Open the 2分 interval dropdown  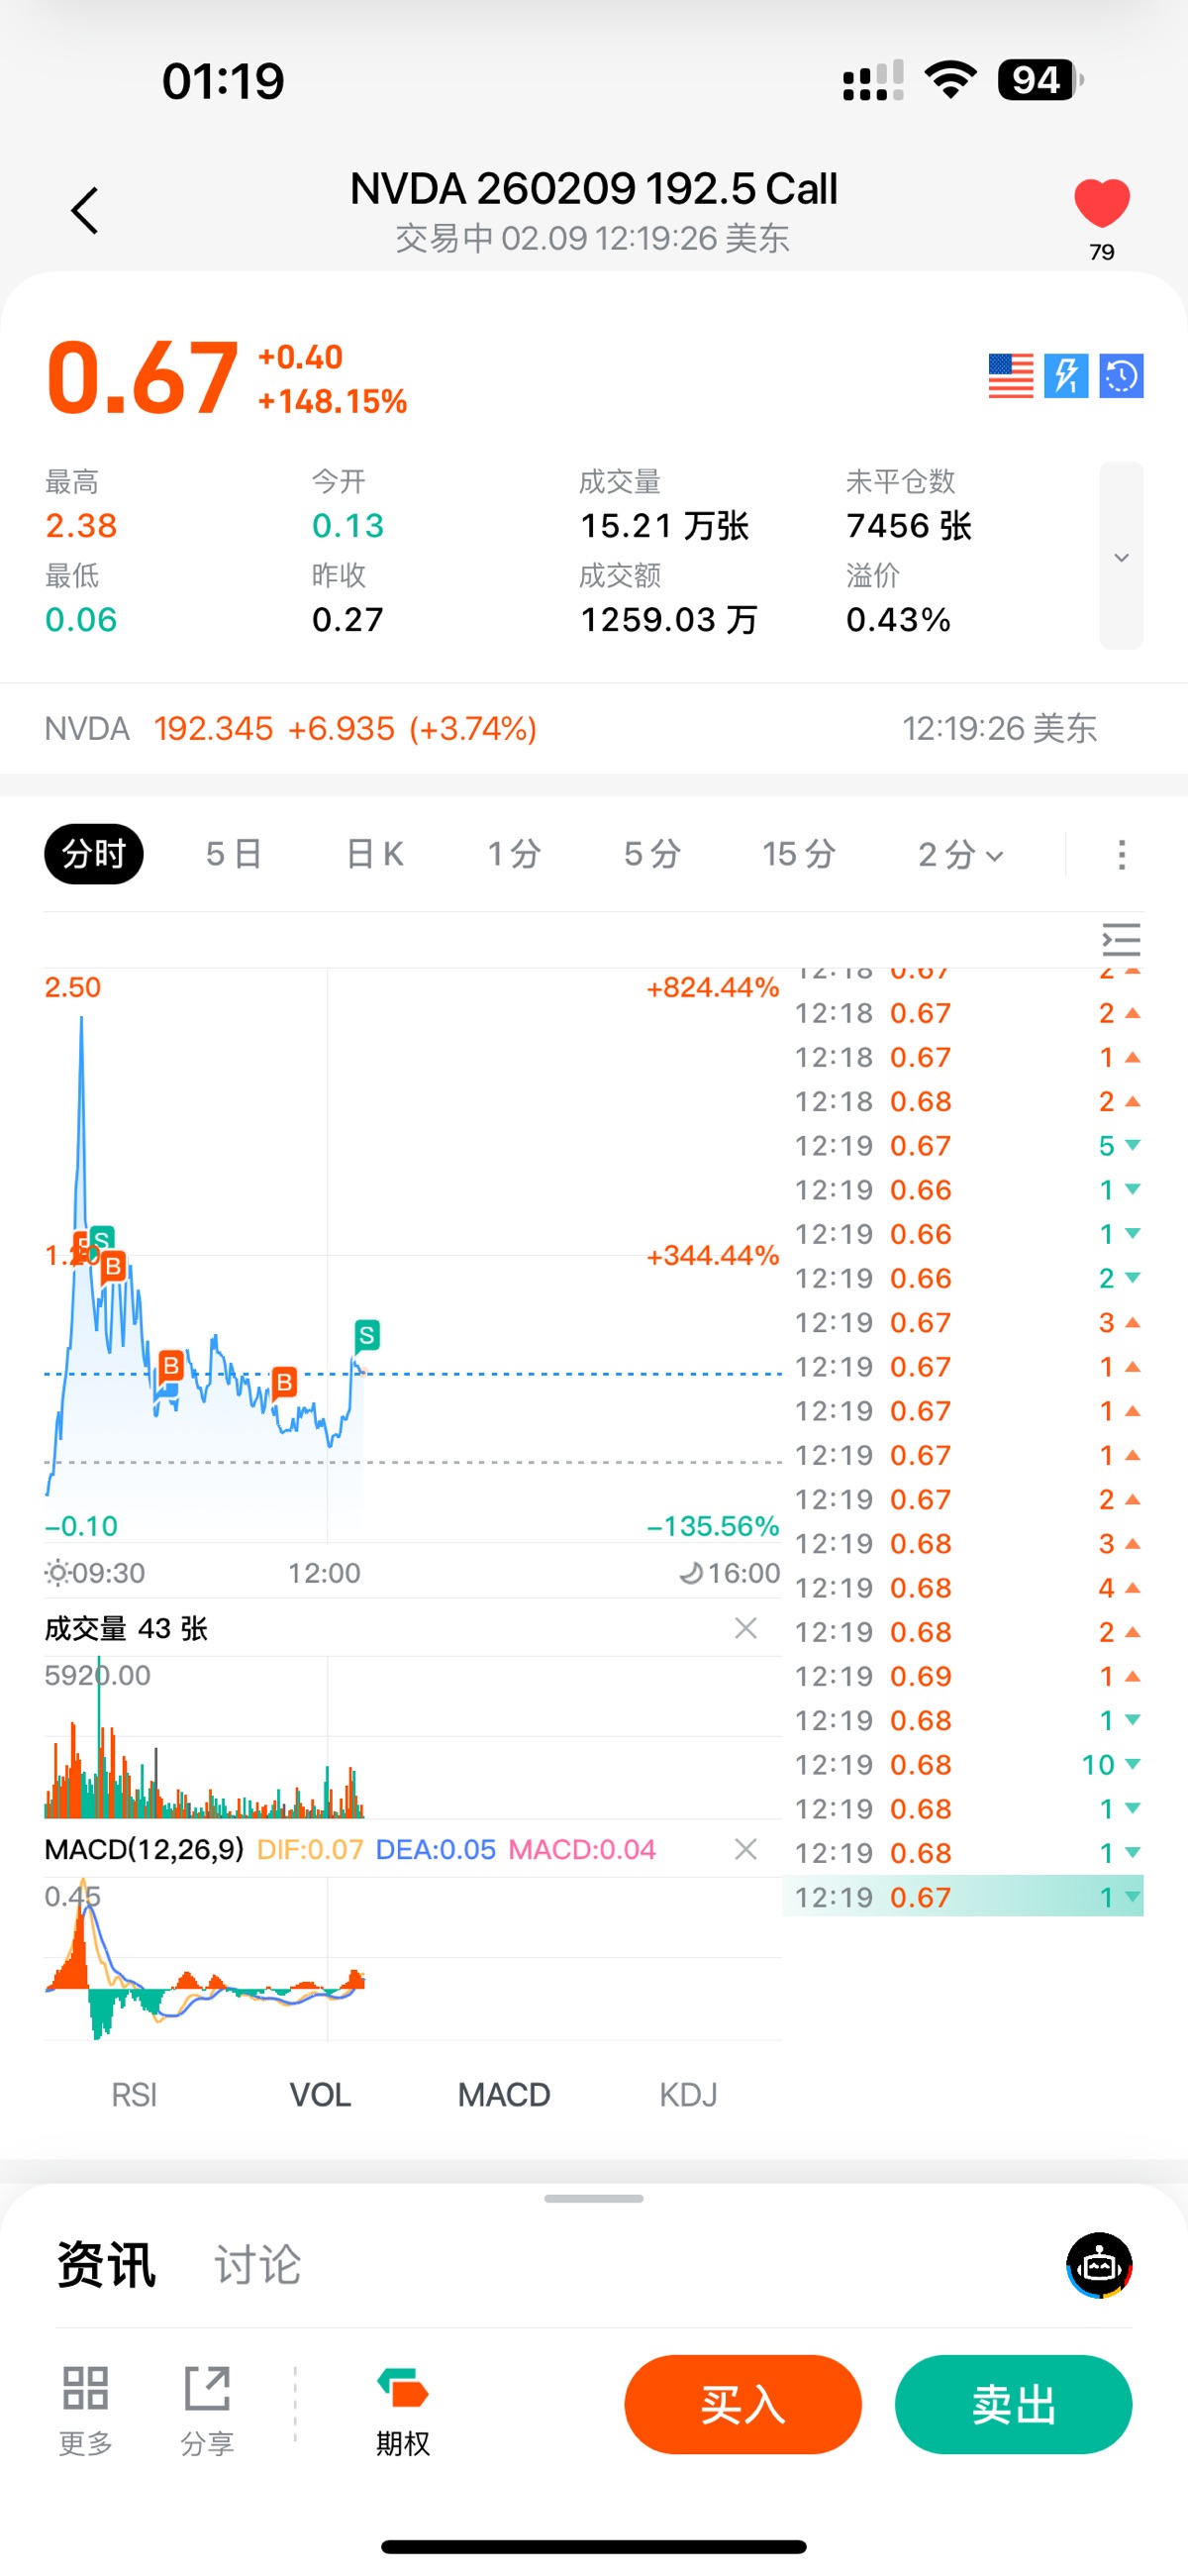(x=960, y=854)
